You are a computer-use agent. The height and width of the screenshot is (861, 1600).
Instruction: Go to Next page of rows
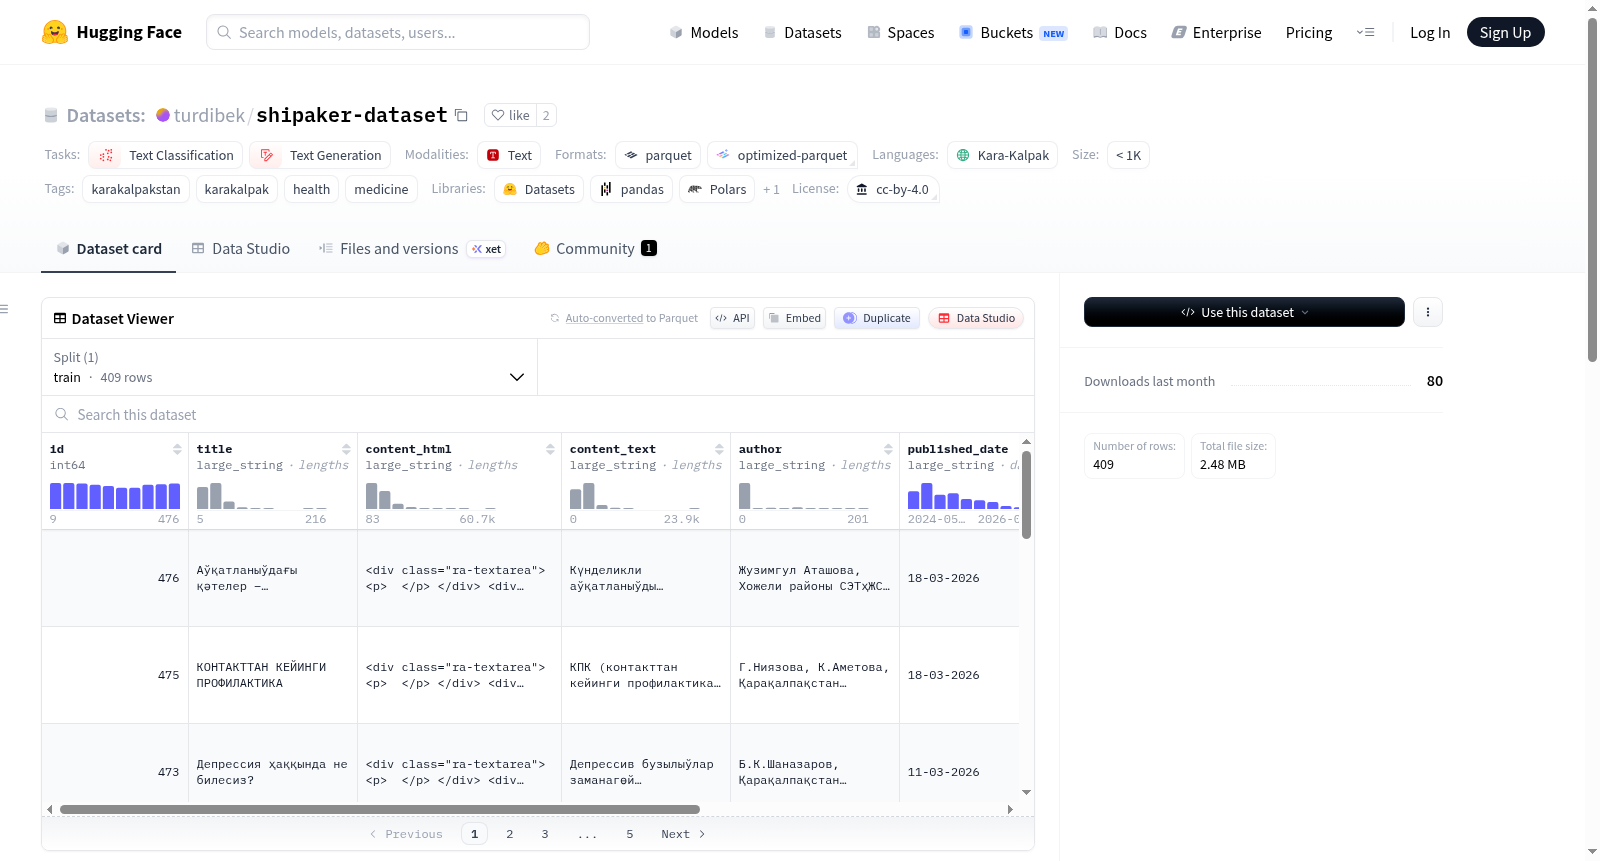pos(683,834)
